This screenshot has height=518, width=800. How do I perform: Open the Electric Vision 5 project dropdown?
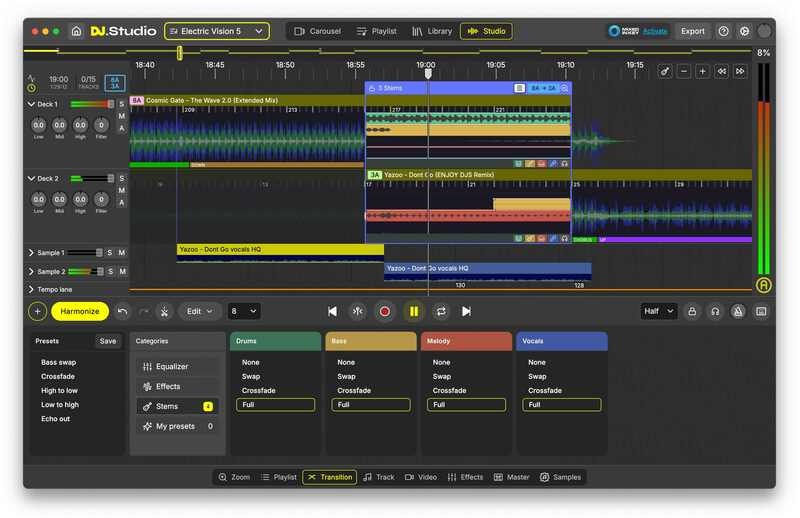coord(216,31)
